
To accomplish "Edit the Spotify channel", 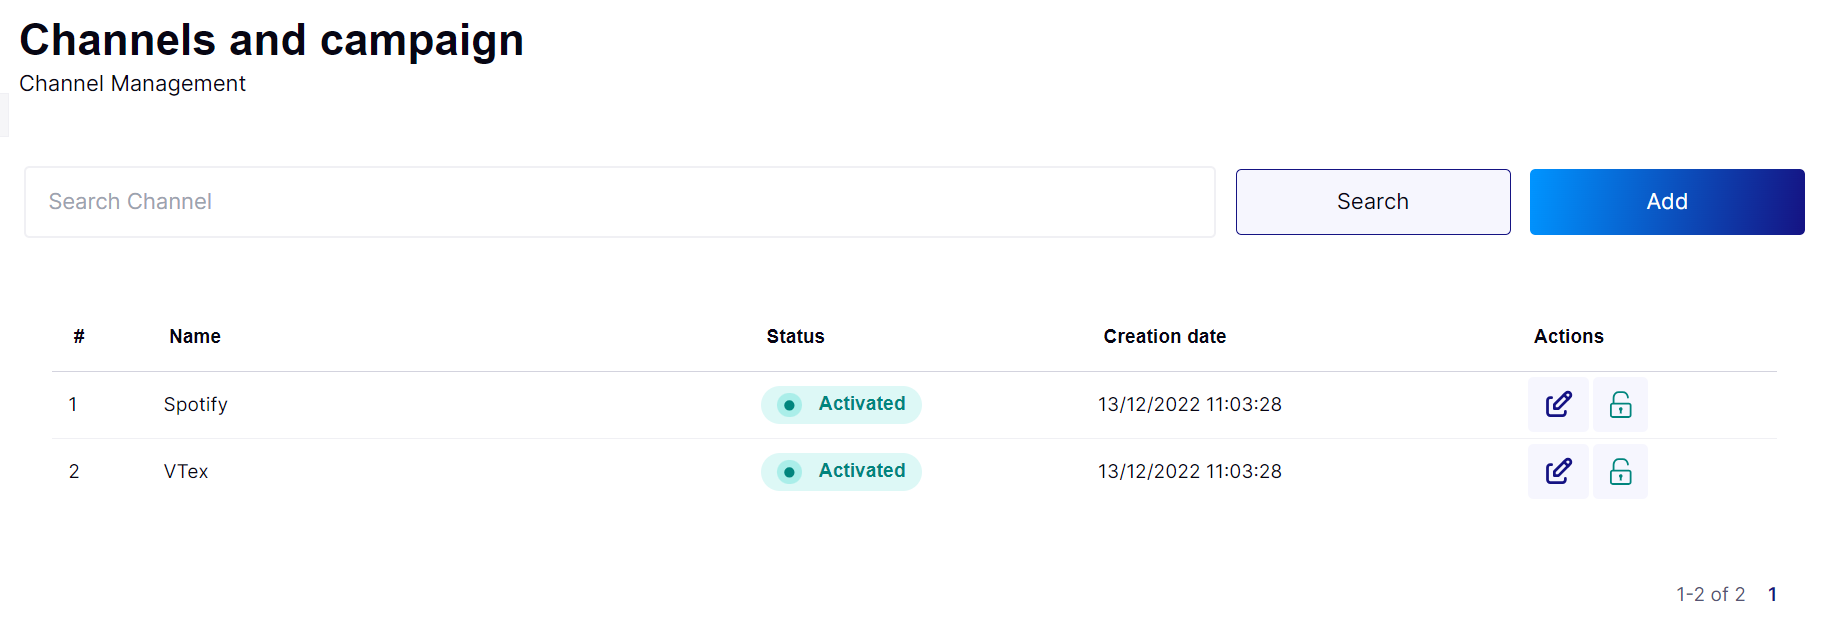I will tap(1558, 404).
